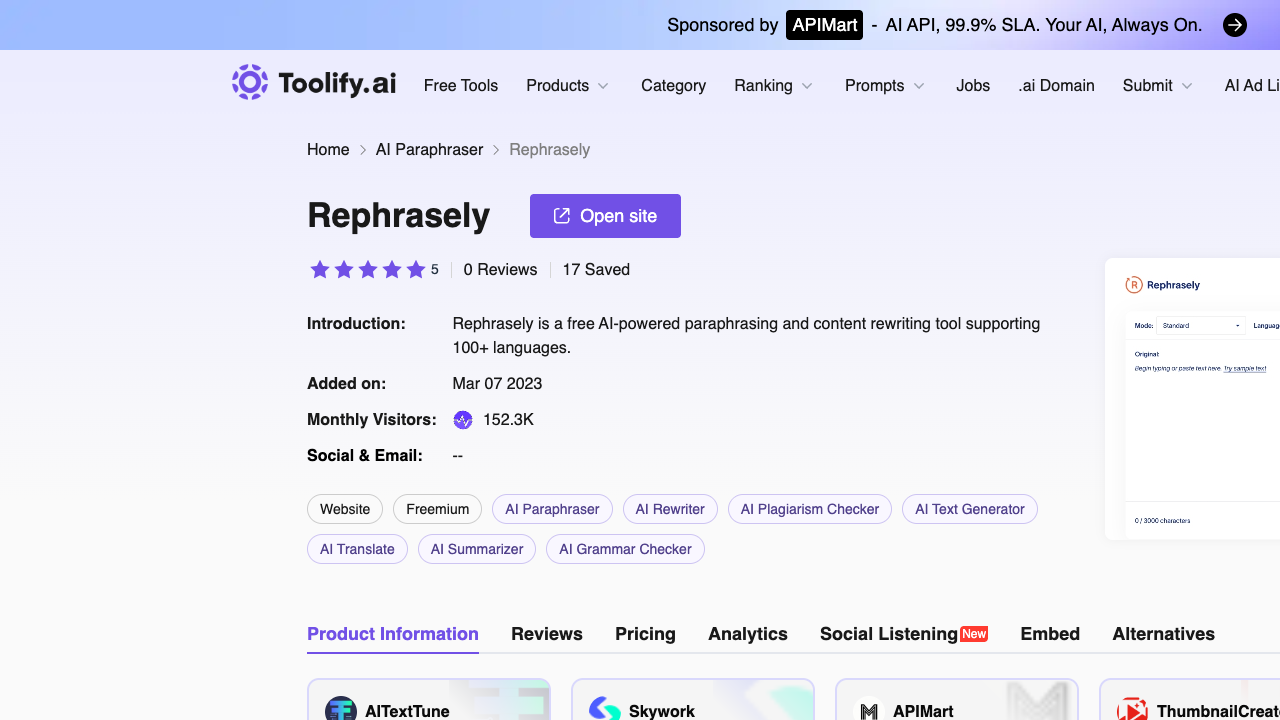
Task: Expand the Prompts dropdown menu
Action: (x=884, y=86)
